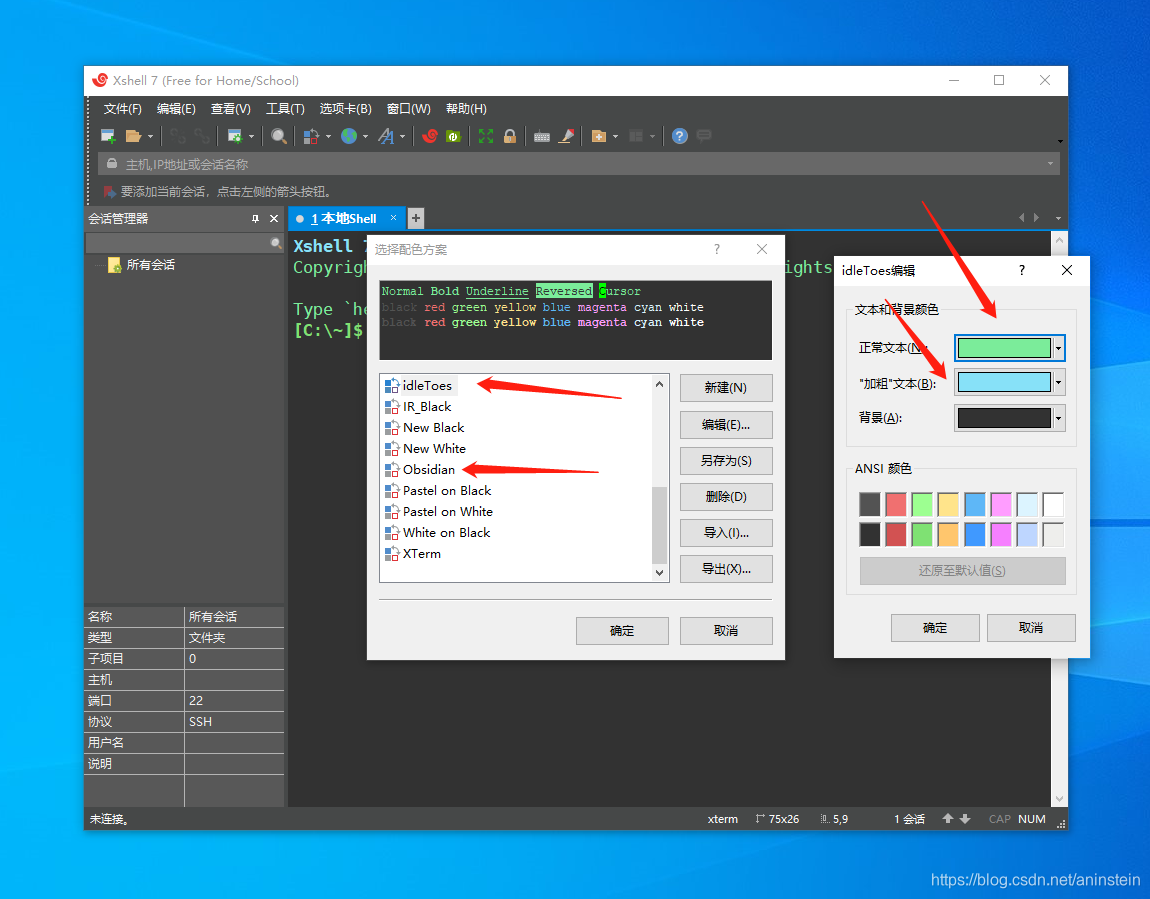This screenshot has height=899, width=1150.
Task: Click help question mark in idleToes编辑 dialog
Action: tap(1022, 271)
